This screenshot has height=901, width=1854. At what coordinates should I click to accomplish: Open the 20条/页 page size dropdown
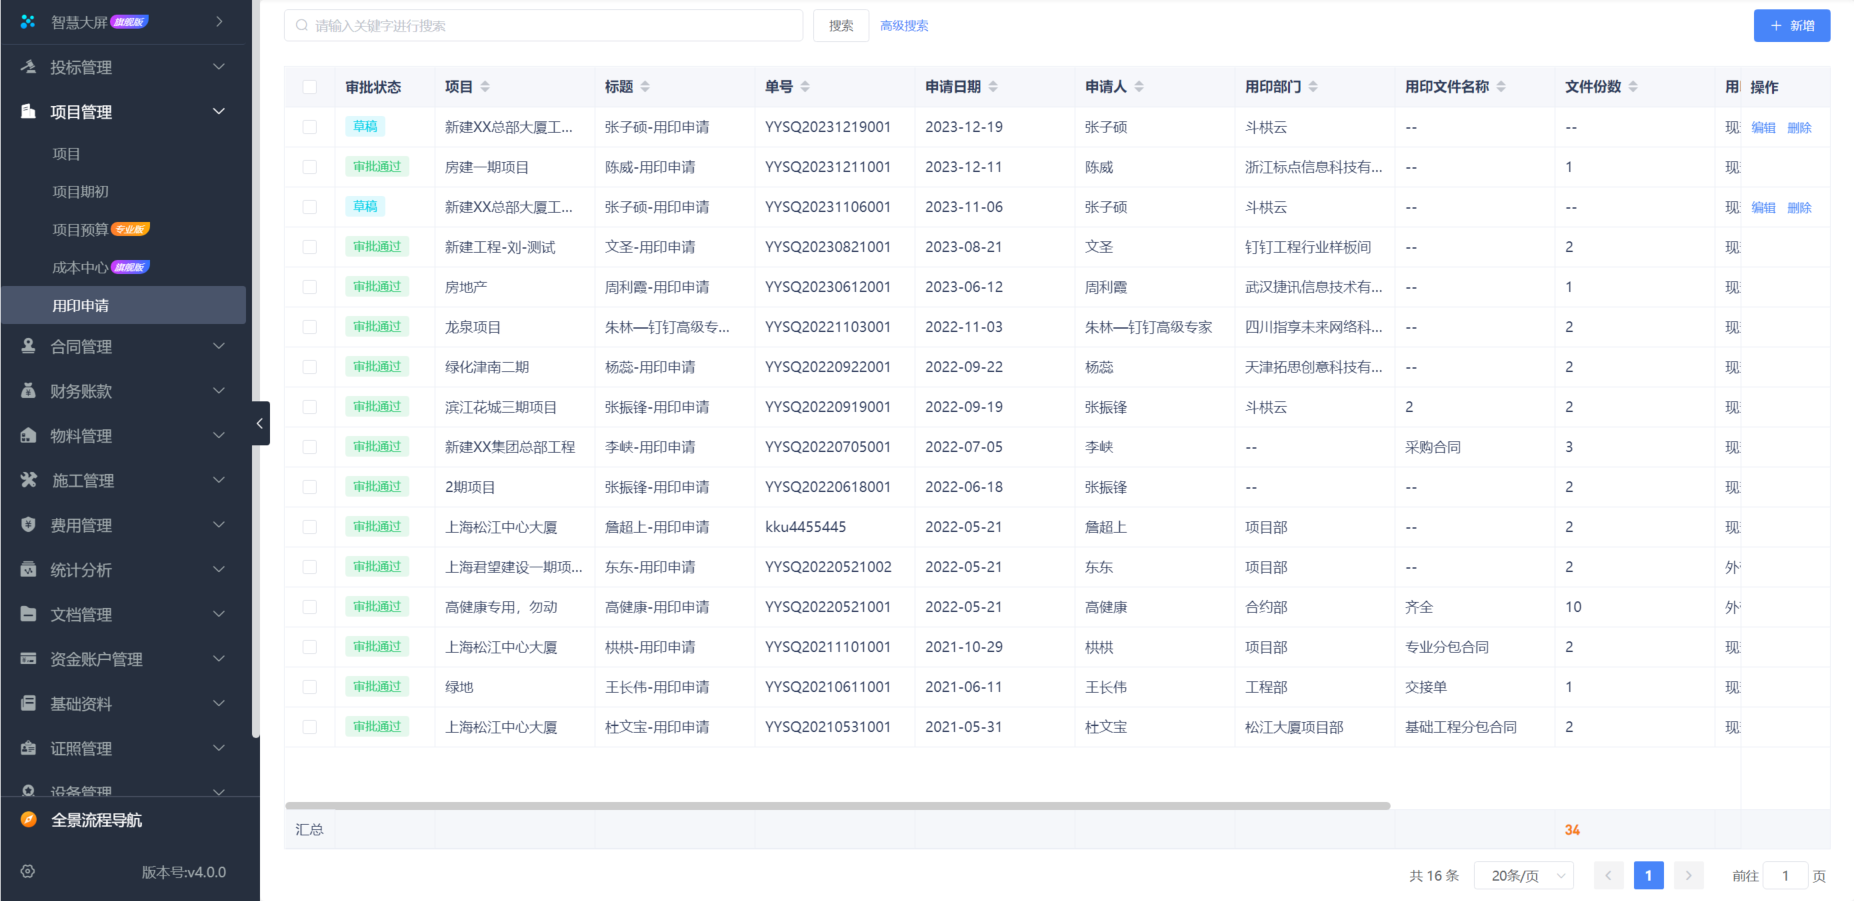(1523, 875)
